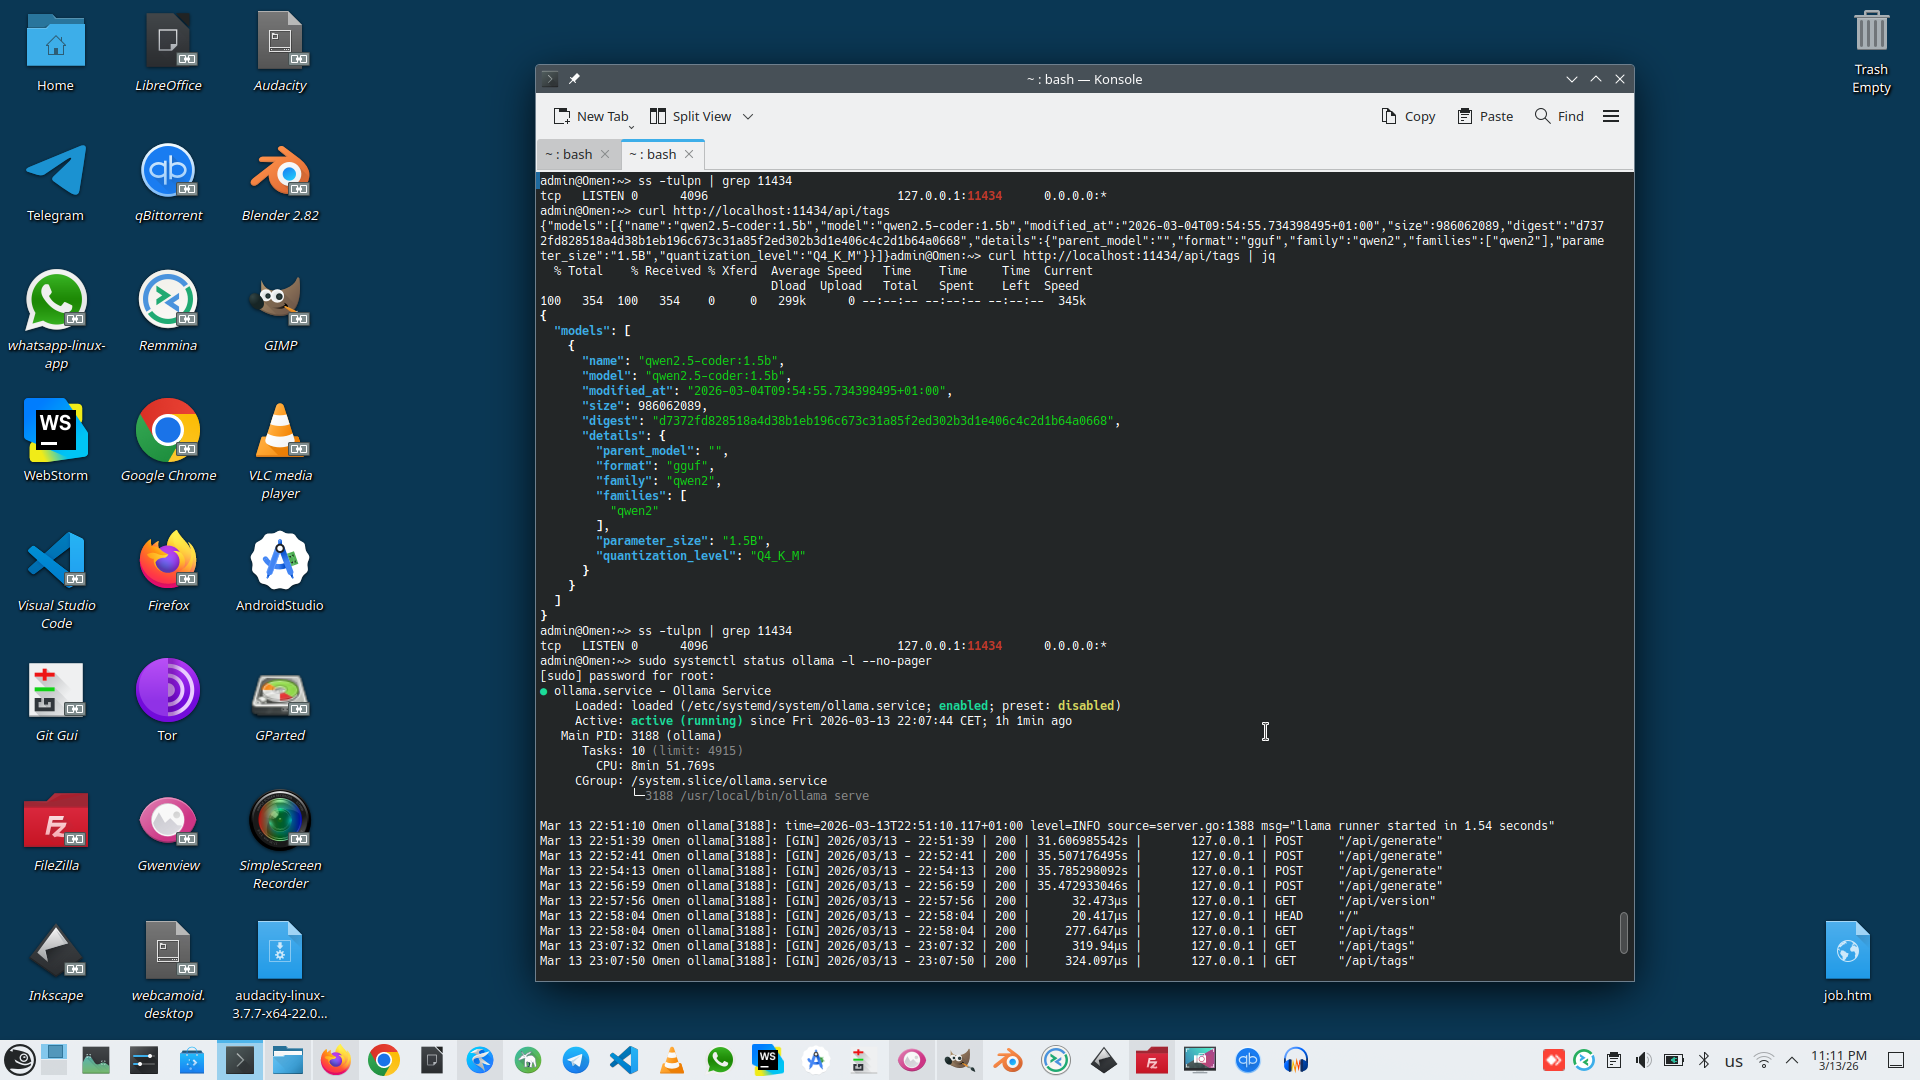Click the Paste toolbar button

[x=1485, y=116]
